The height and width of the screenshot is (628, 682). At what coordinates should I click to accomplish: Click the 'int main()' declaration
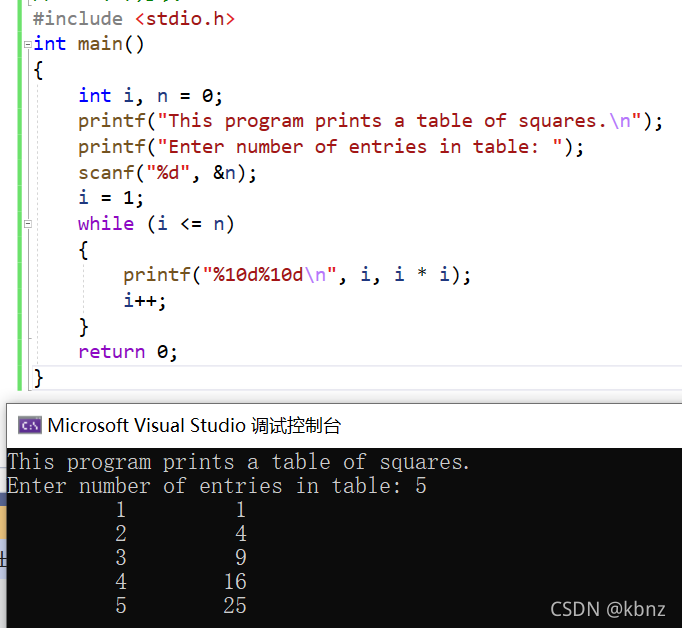88,44
